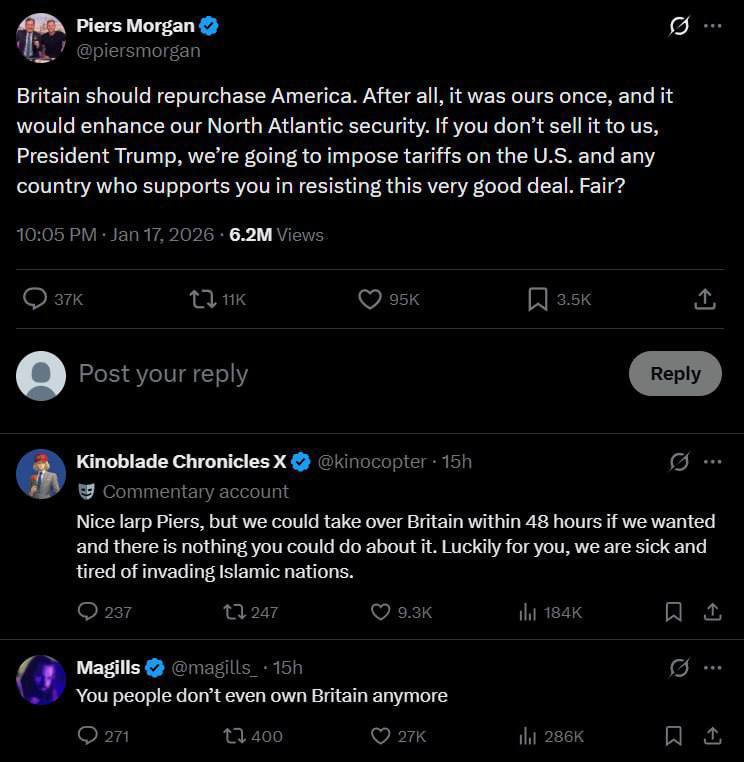This screenshot has width=744, height=762.
Task: Click the Grok icon on Piers Morgan's post
Action: click(x=679, y=27)
